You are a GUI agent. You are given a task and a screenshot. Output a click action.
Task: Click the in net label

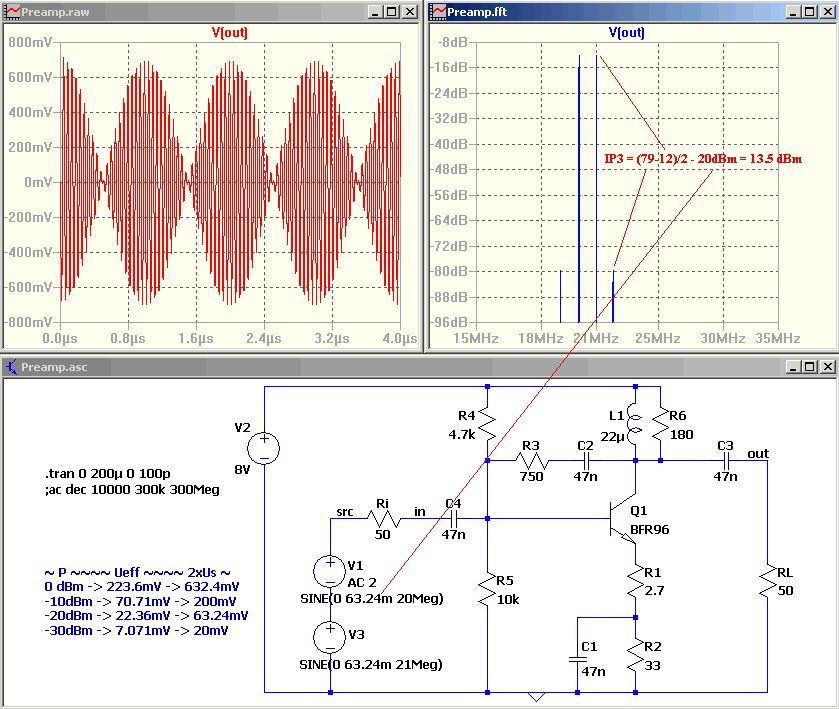pos(420,512)
